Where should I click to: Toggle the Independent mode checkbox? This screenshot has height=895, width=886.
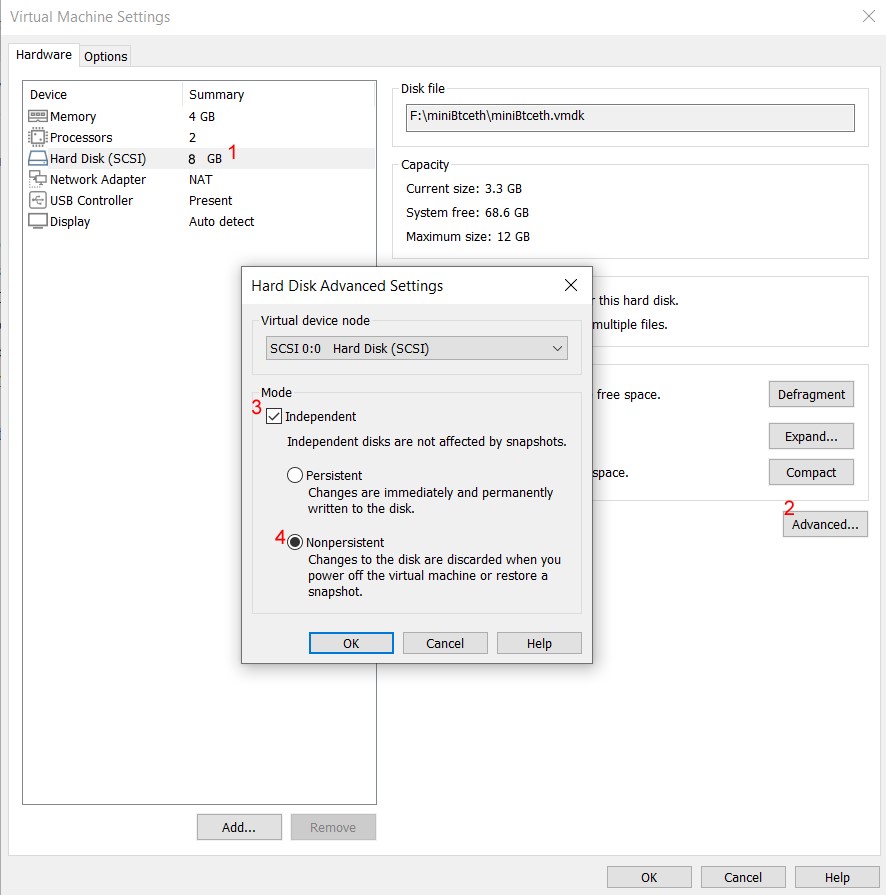[274, 417]
